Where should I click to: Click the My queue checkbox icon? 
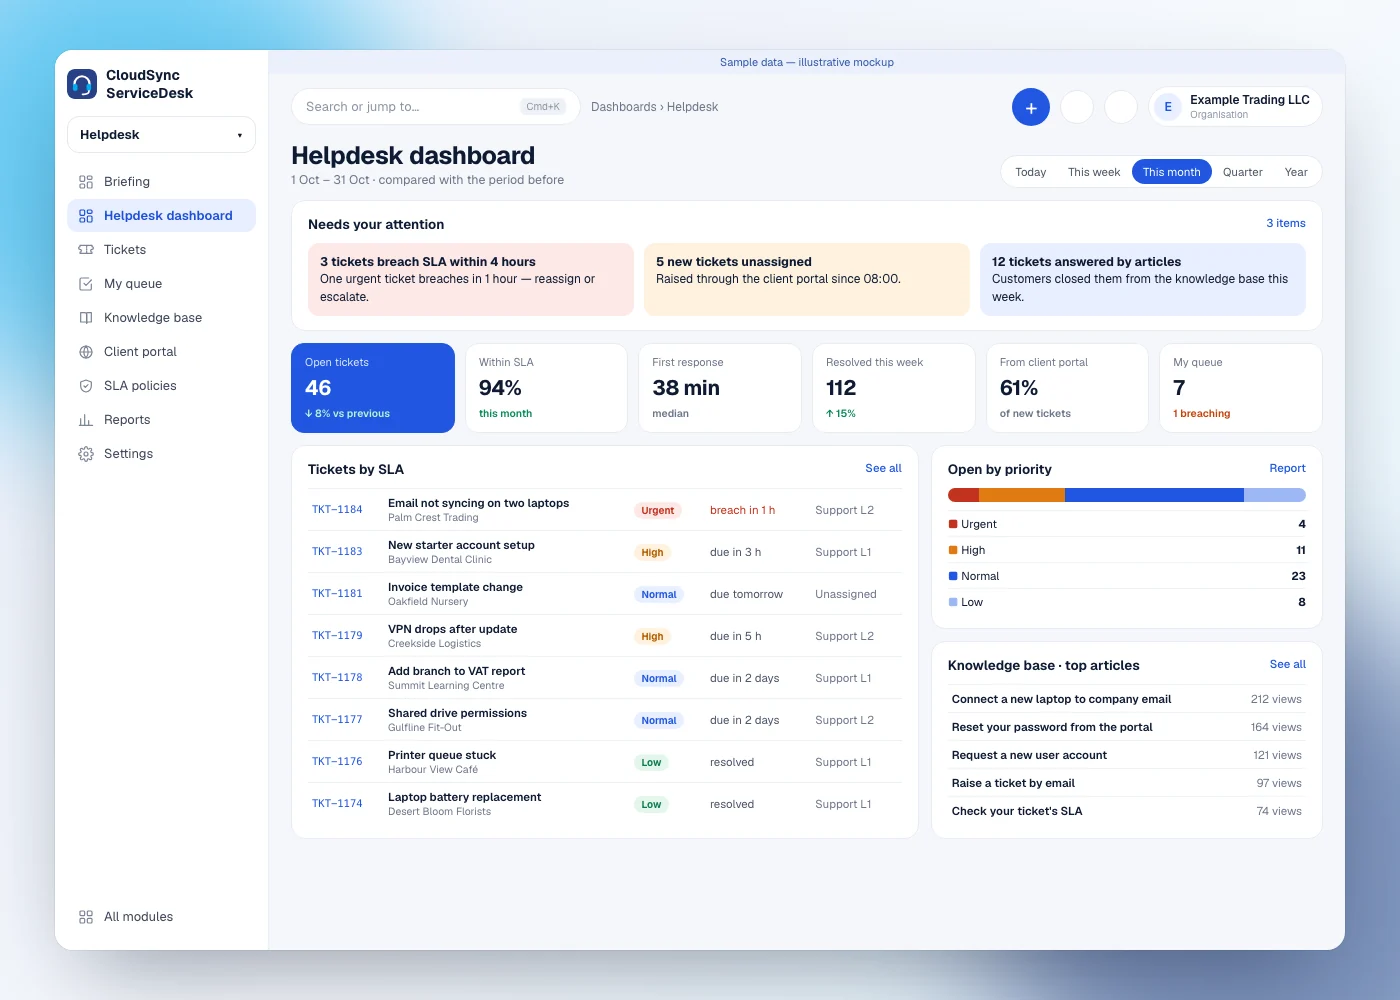(86, 284)
